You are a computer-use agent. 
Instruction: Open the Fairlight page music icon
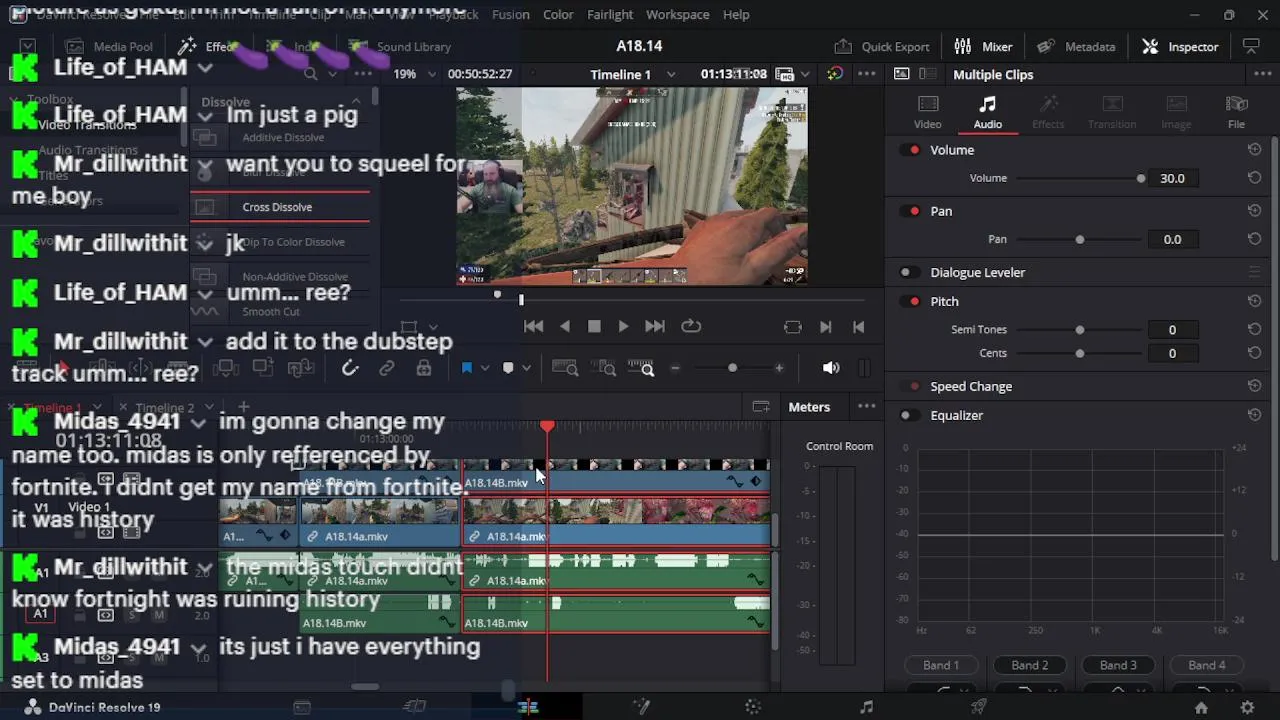pyautogui.click(x=866, y=707)
